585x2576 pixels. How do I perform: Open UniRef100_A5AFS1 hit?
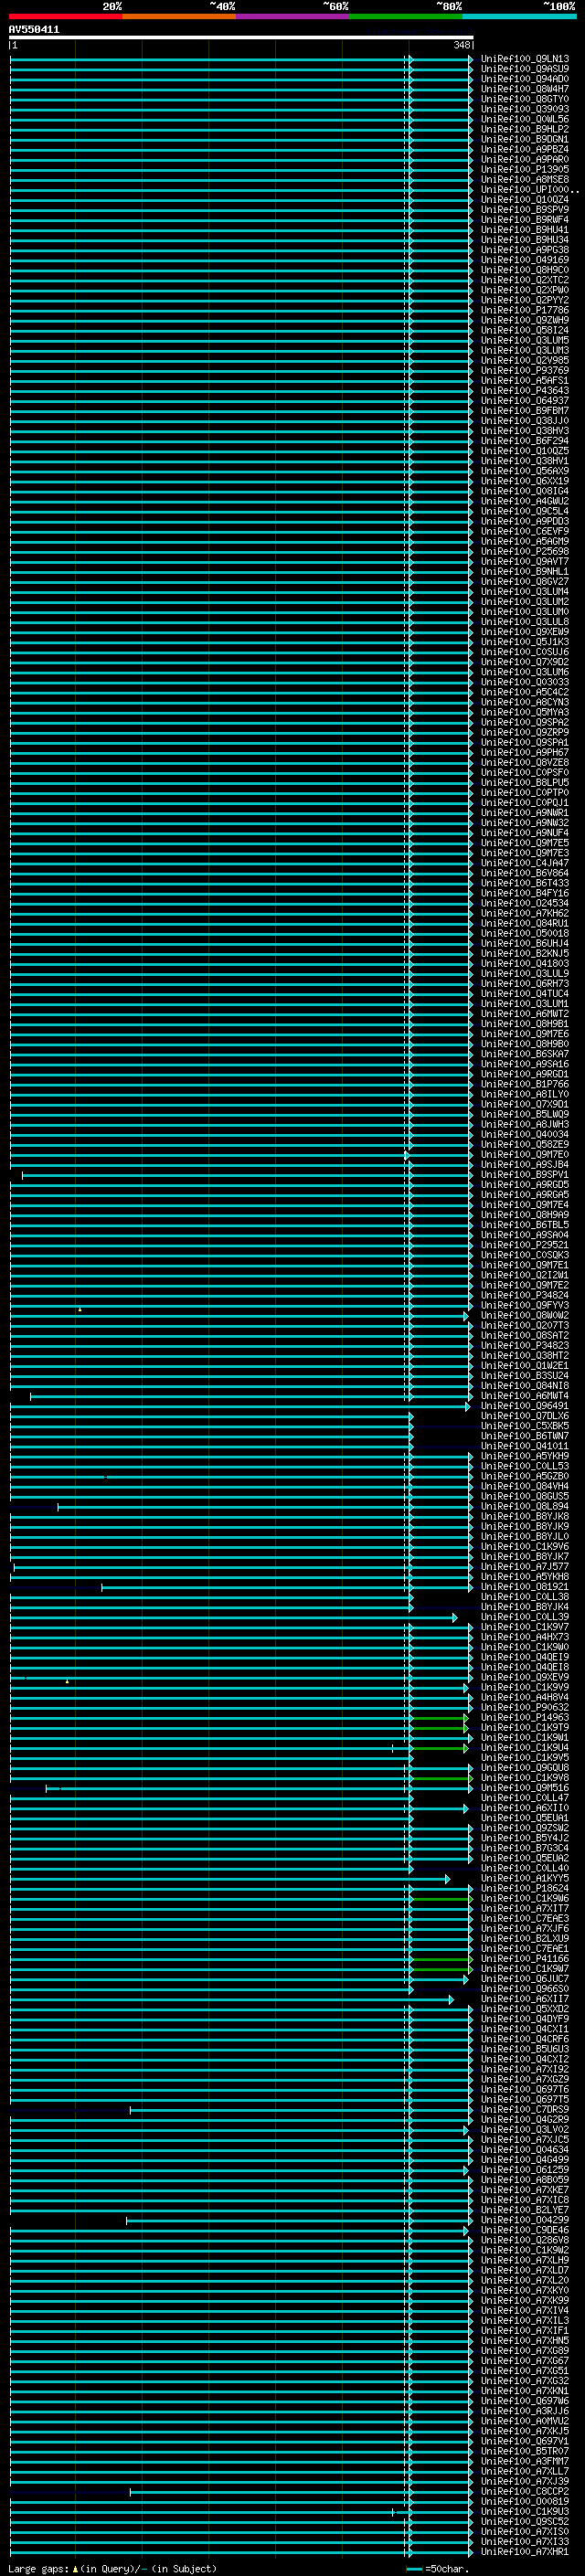(524, 381)
